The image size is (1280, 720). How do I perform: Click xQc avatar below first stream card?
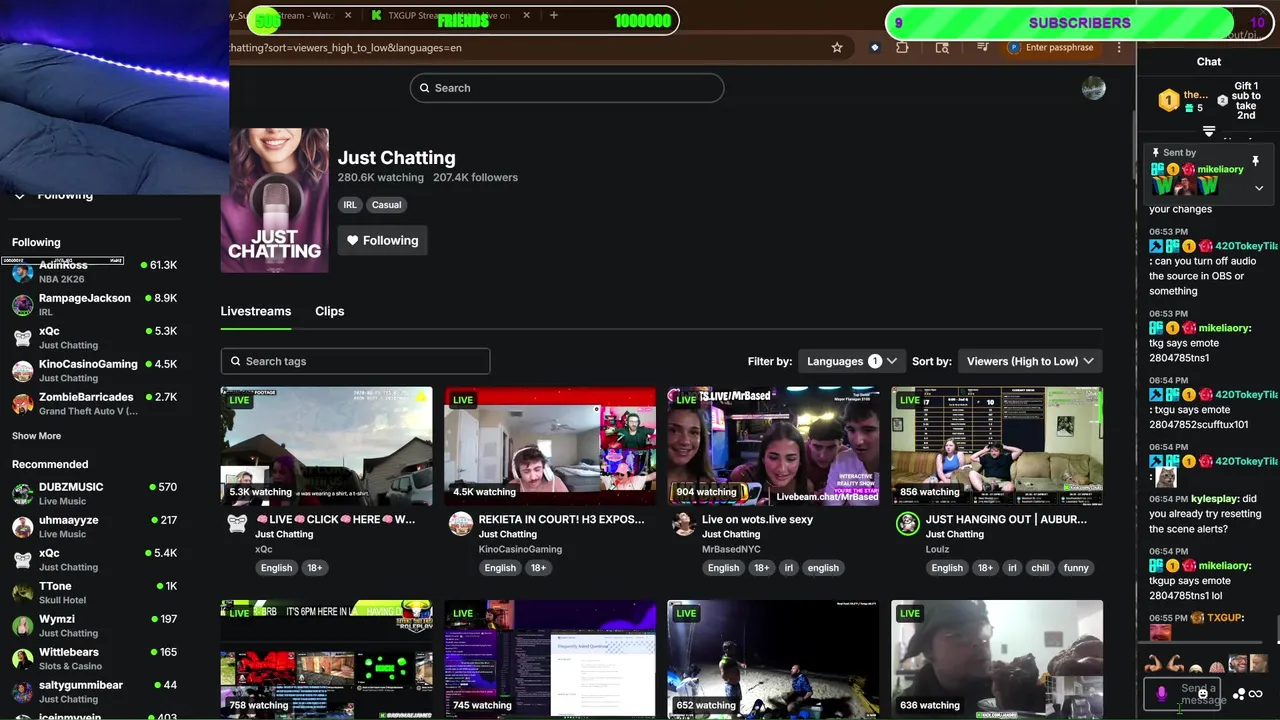(237, 523)
